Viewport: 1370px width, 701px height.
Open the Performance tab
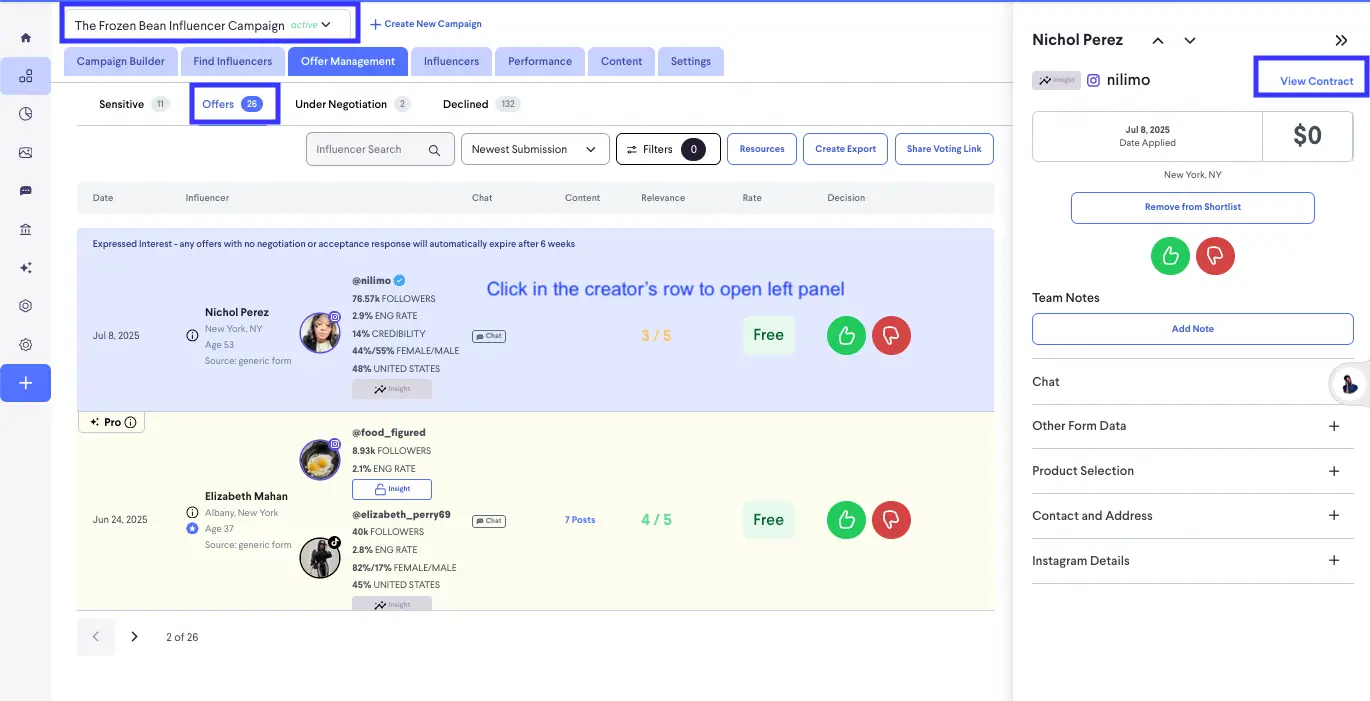click(539, 61)
